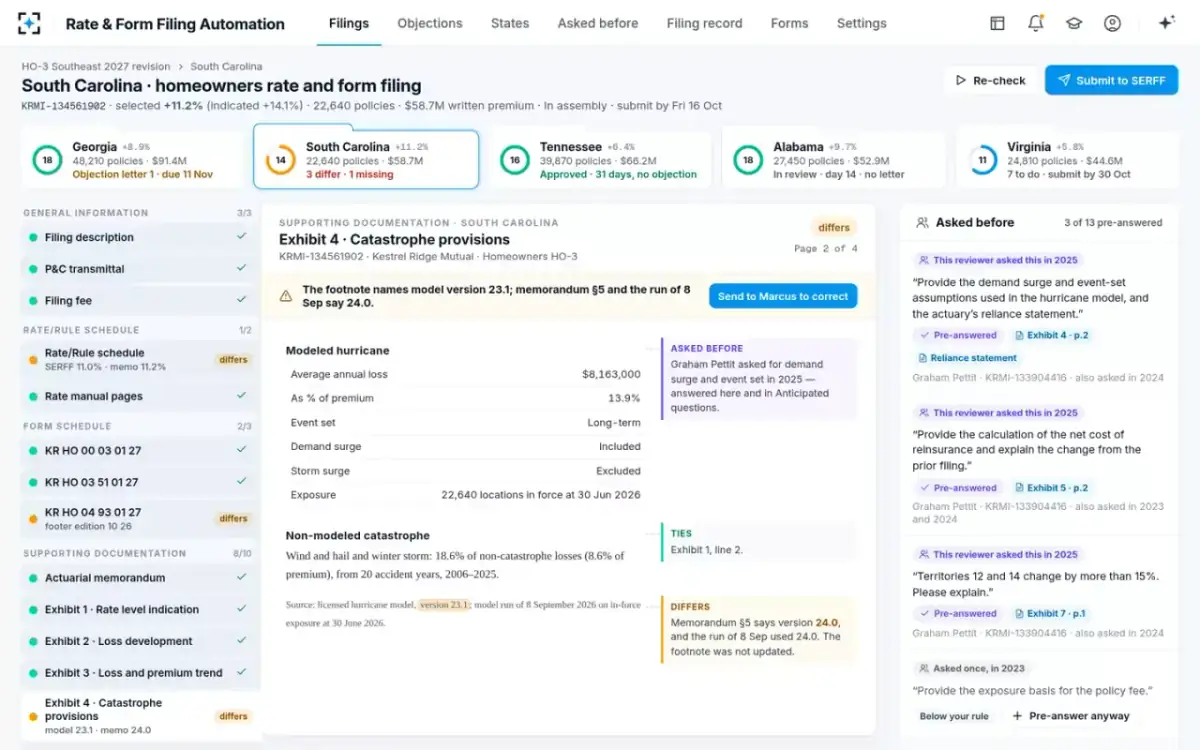The width and height of the screenshot is (1200, 750).
Task: Open the Forms tab
Action: tap(789, 23)
